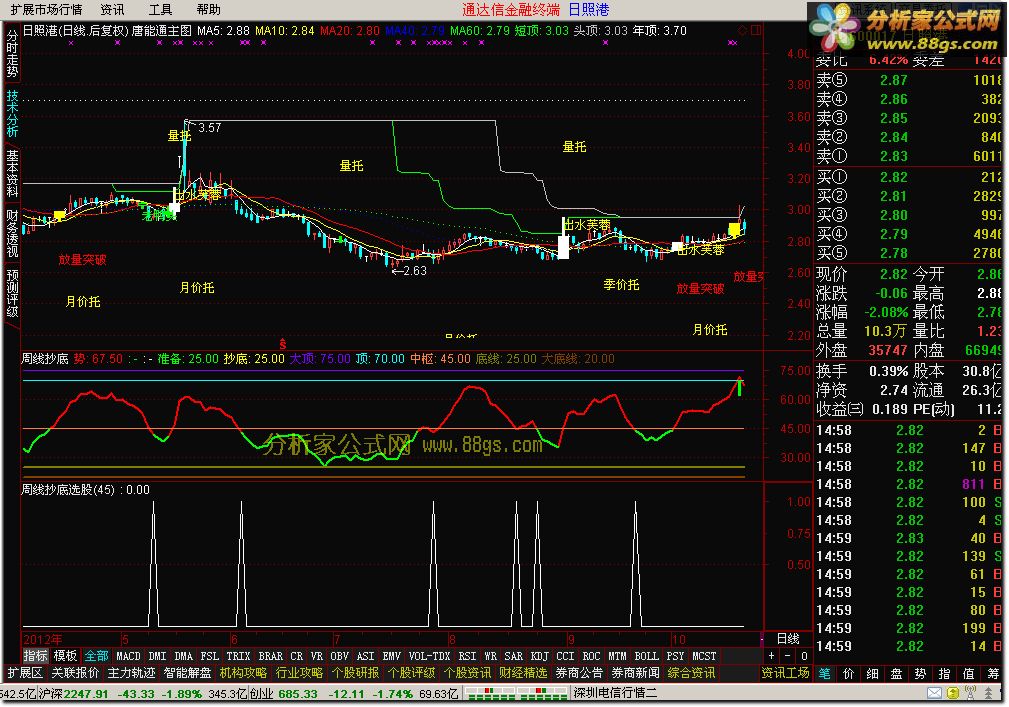The image size is (1009, 707).
Task: Choose the MACD indicator
Action: pos(128,656)
